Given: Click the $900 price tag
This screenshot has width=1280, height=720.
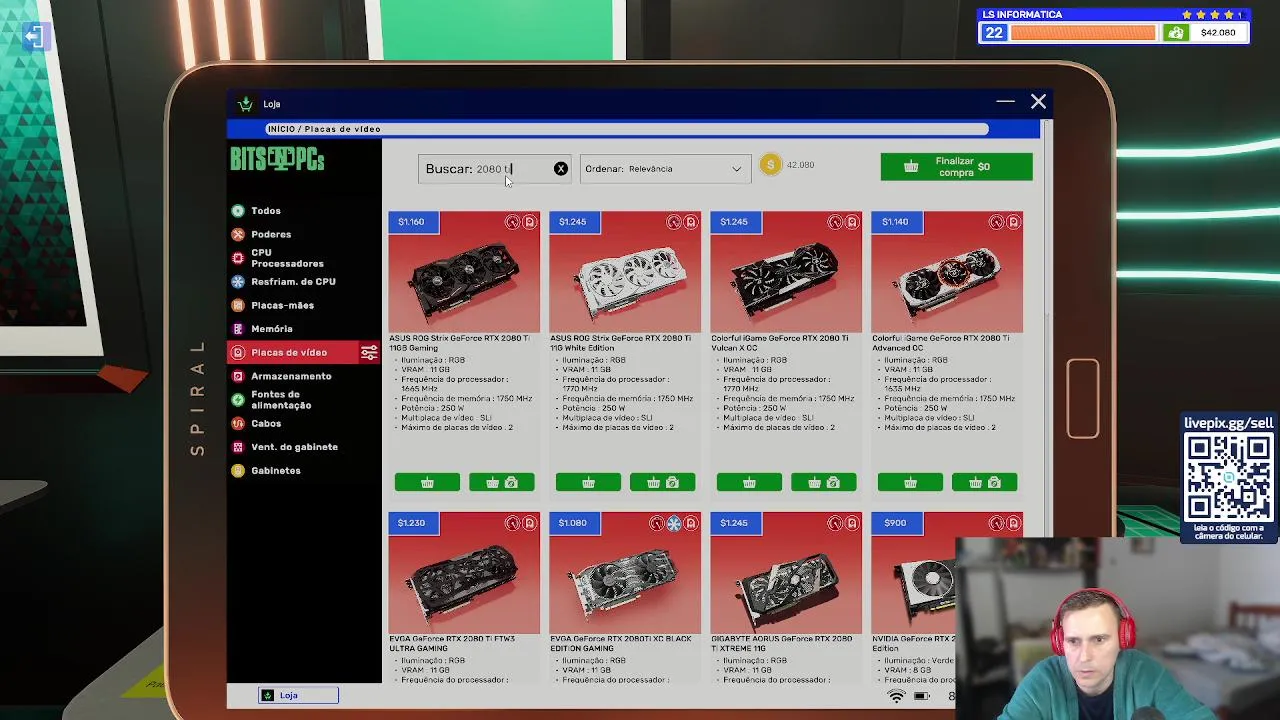Looking at the screenshot, I should coord(895,523).
